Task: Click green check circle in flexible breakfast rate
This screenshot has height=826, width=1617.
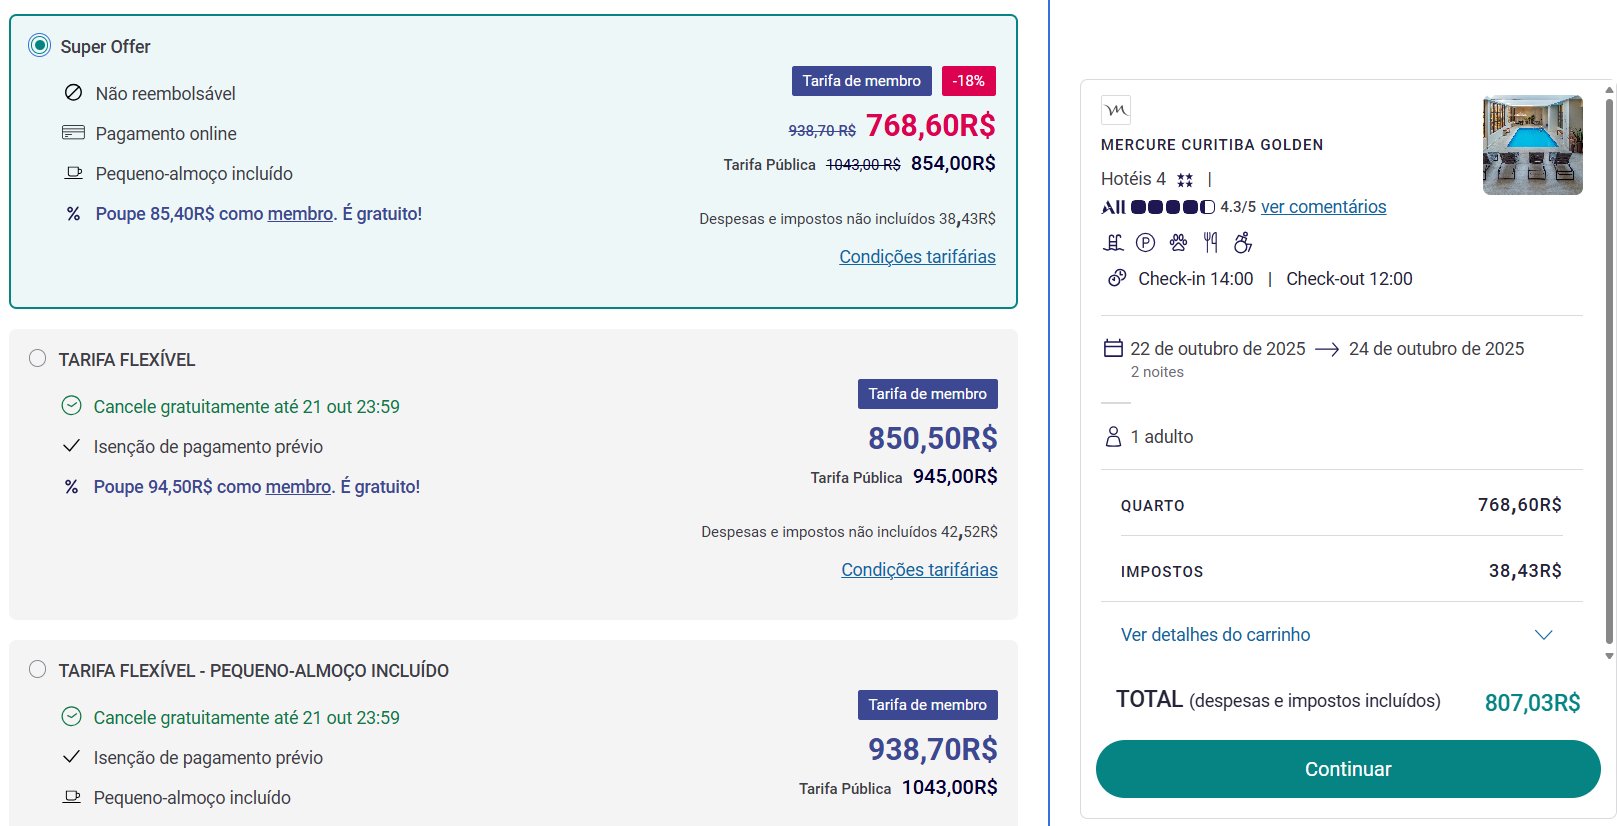Action: click(x=71, y=717)
